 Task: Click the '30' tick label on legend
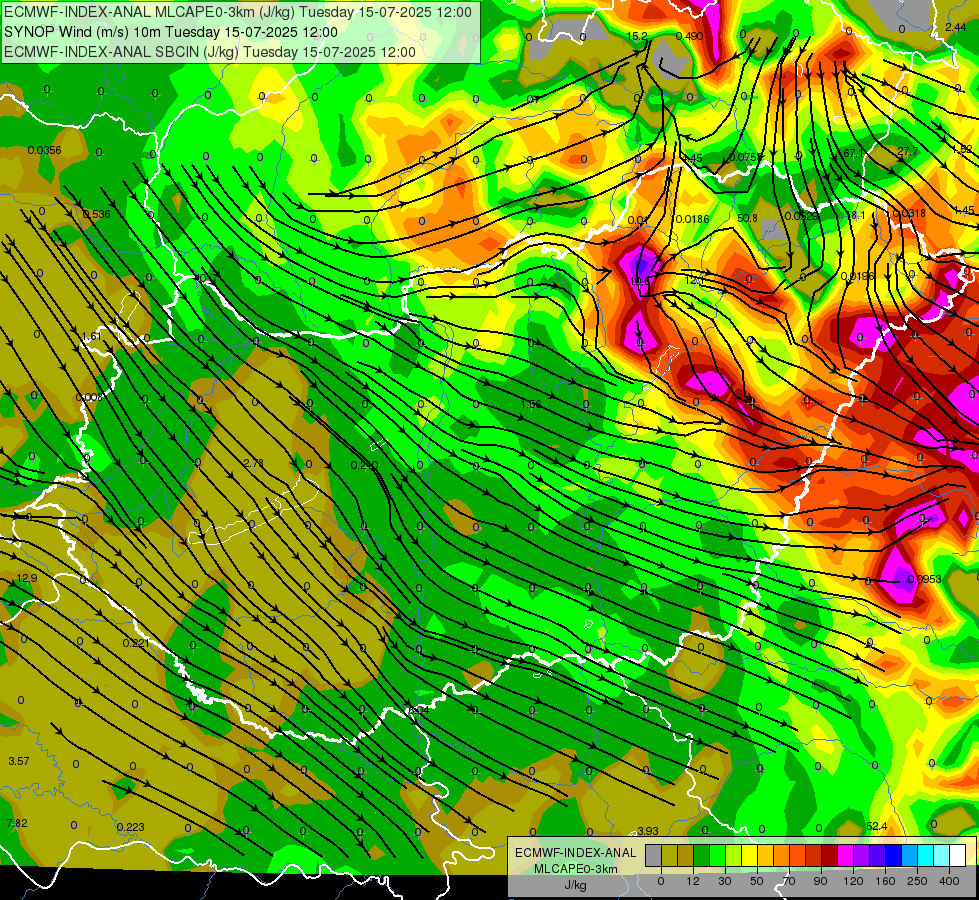pos(725,881)
